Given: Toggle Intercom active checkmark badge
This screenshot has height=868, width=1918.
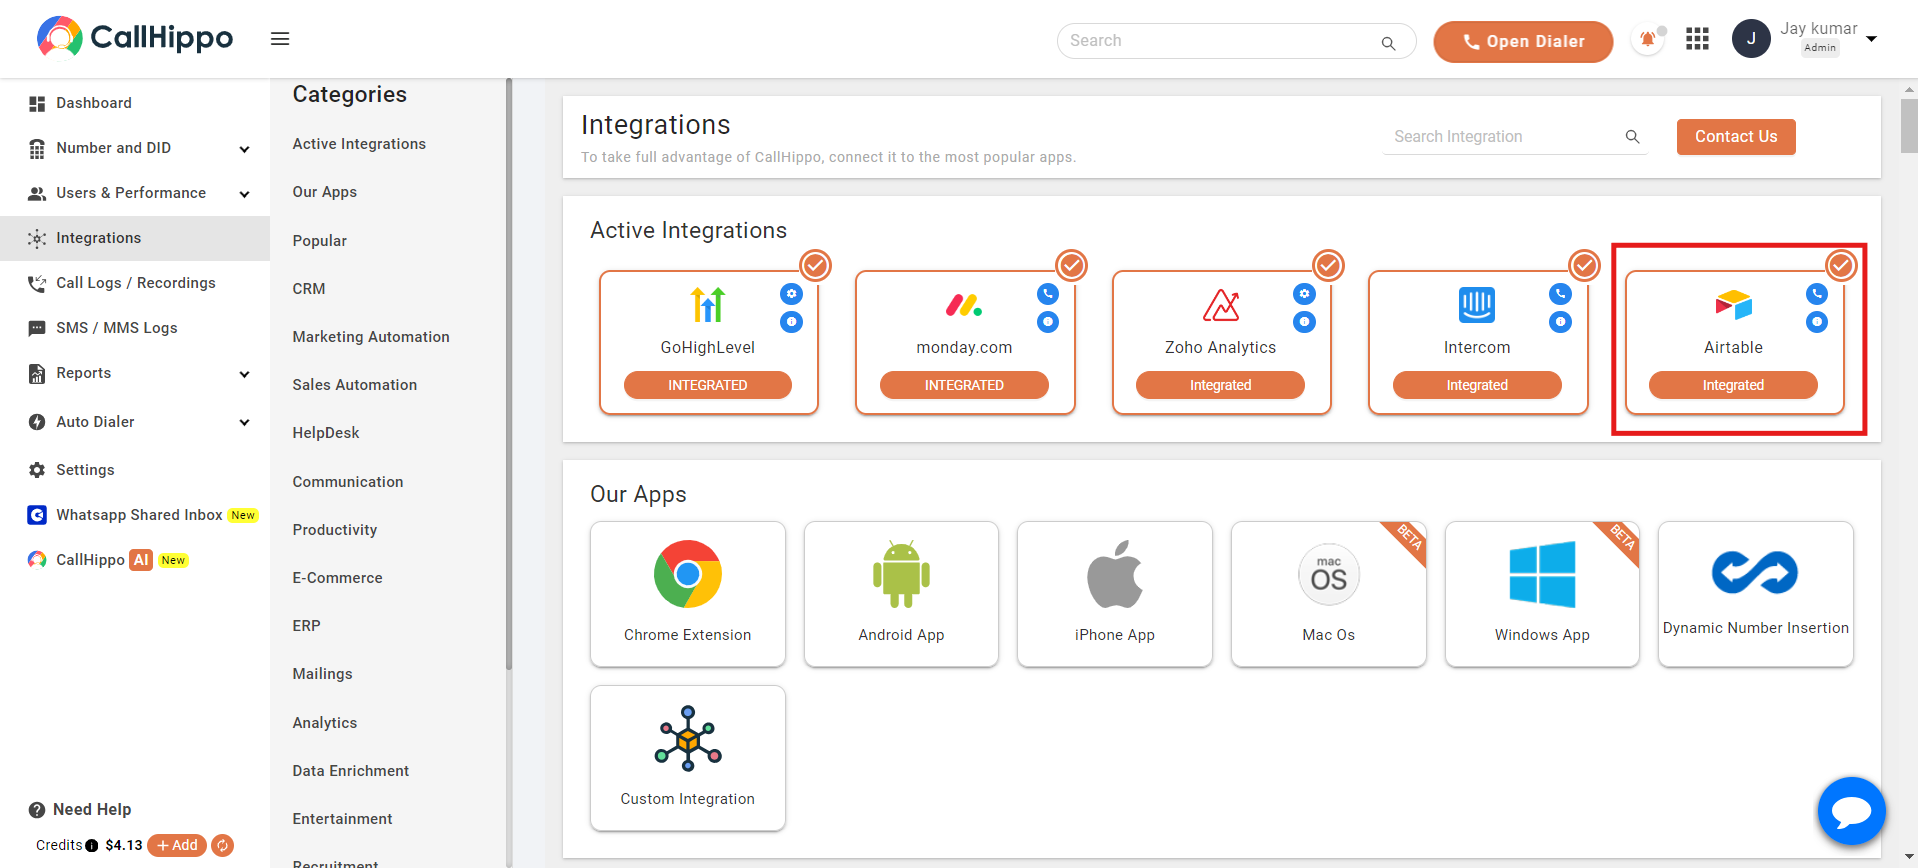Looking at the screenshot, I should pos(1584,265).
